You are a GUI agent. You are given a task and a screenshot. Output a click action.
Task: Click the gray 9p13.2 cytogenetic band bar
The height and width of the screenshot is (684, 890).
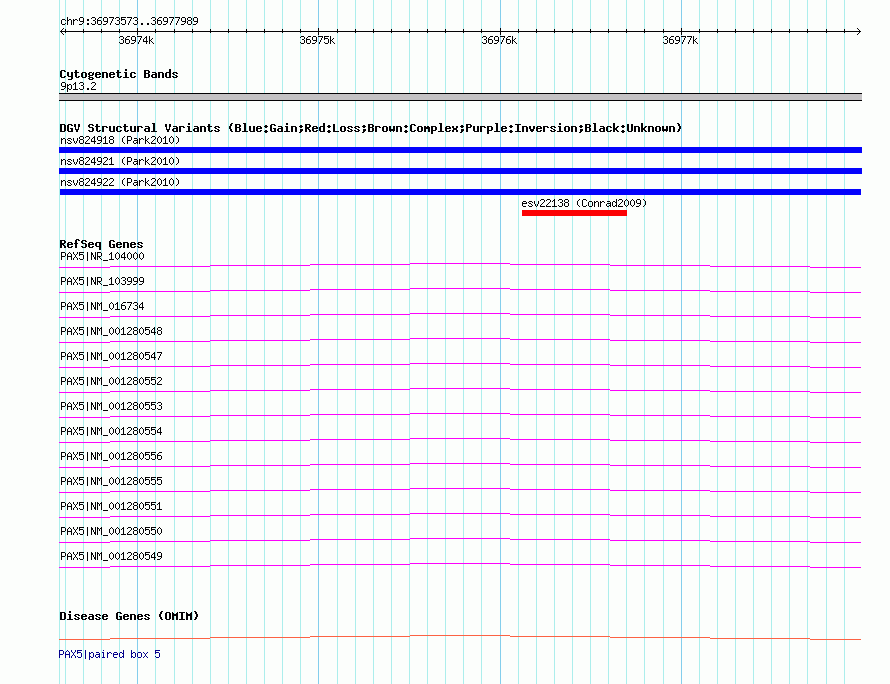point(460,97)
